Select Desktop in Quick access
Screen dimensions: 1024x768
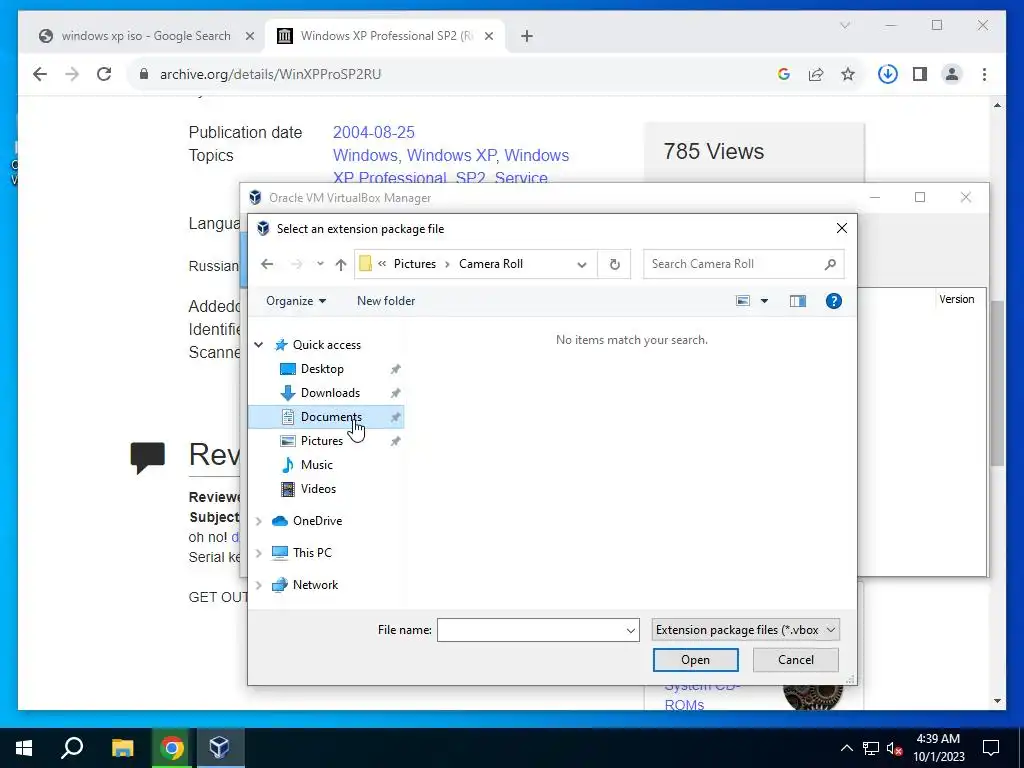322,369
